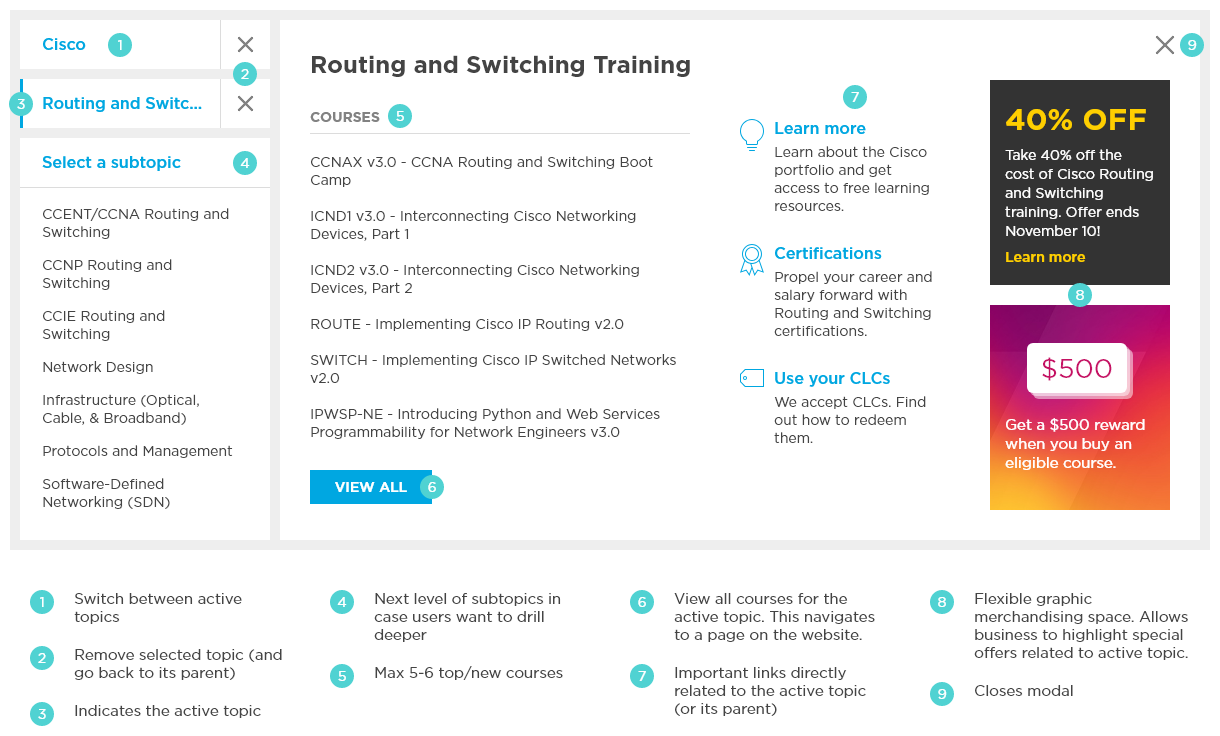Click the $500 reward card graphic
Screen dimensions: 1220x736
tap(1079, 408)
